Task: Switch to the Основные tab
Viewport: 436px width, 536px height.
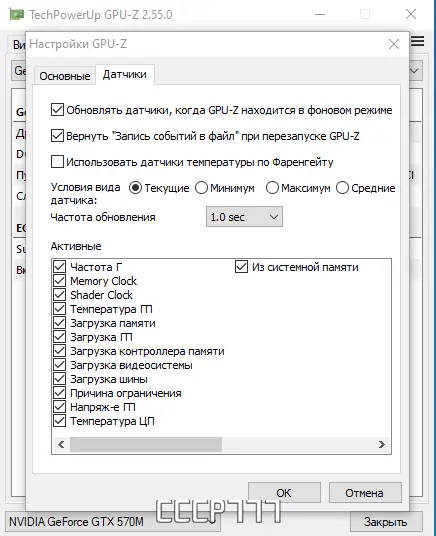Action: point(65,76)
